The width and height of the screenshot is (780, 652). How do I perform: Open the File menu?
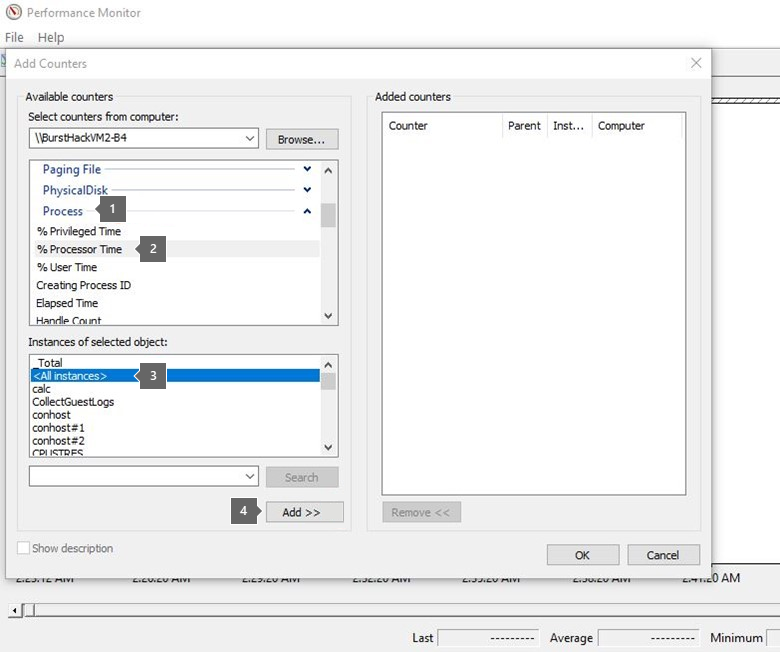pos(14,37)
